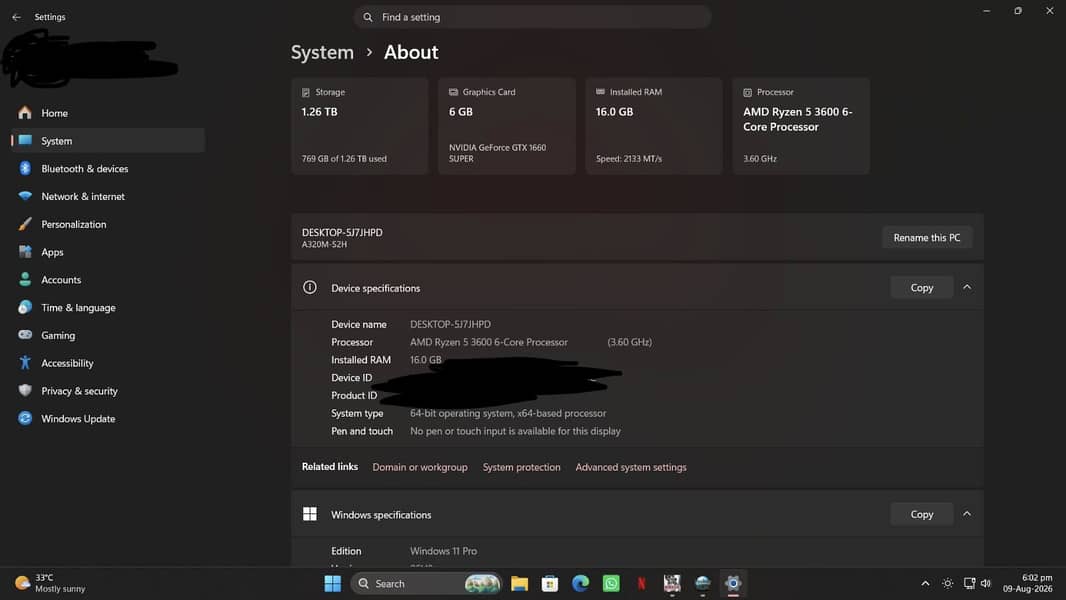Open Home in the settings sidebar
Viewport: 1066px width, 600px height.
tap(107, 113)
